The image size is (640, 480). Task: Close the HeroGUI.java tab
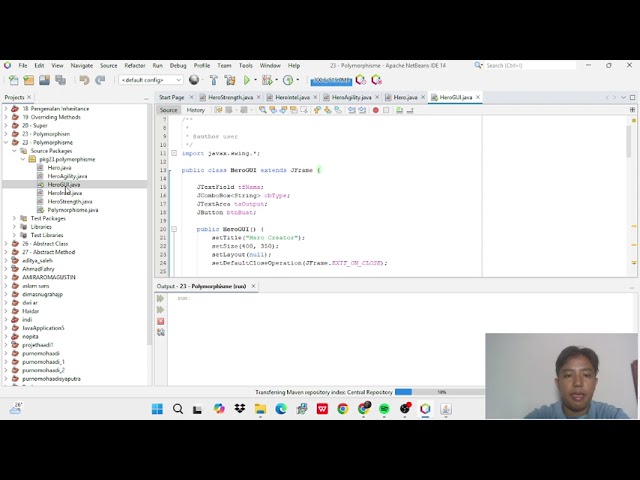[478, 97]
